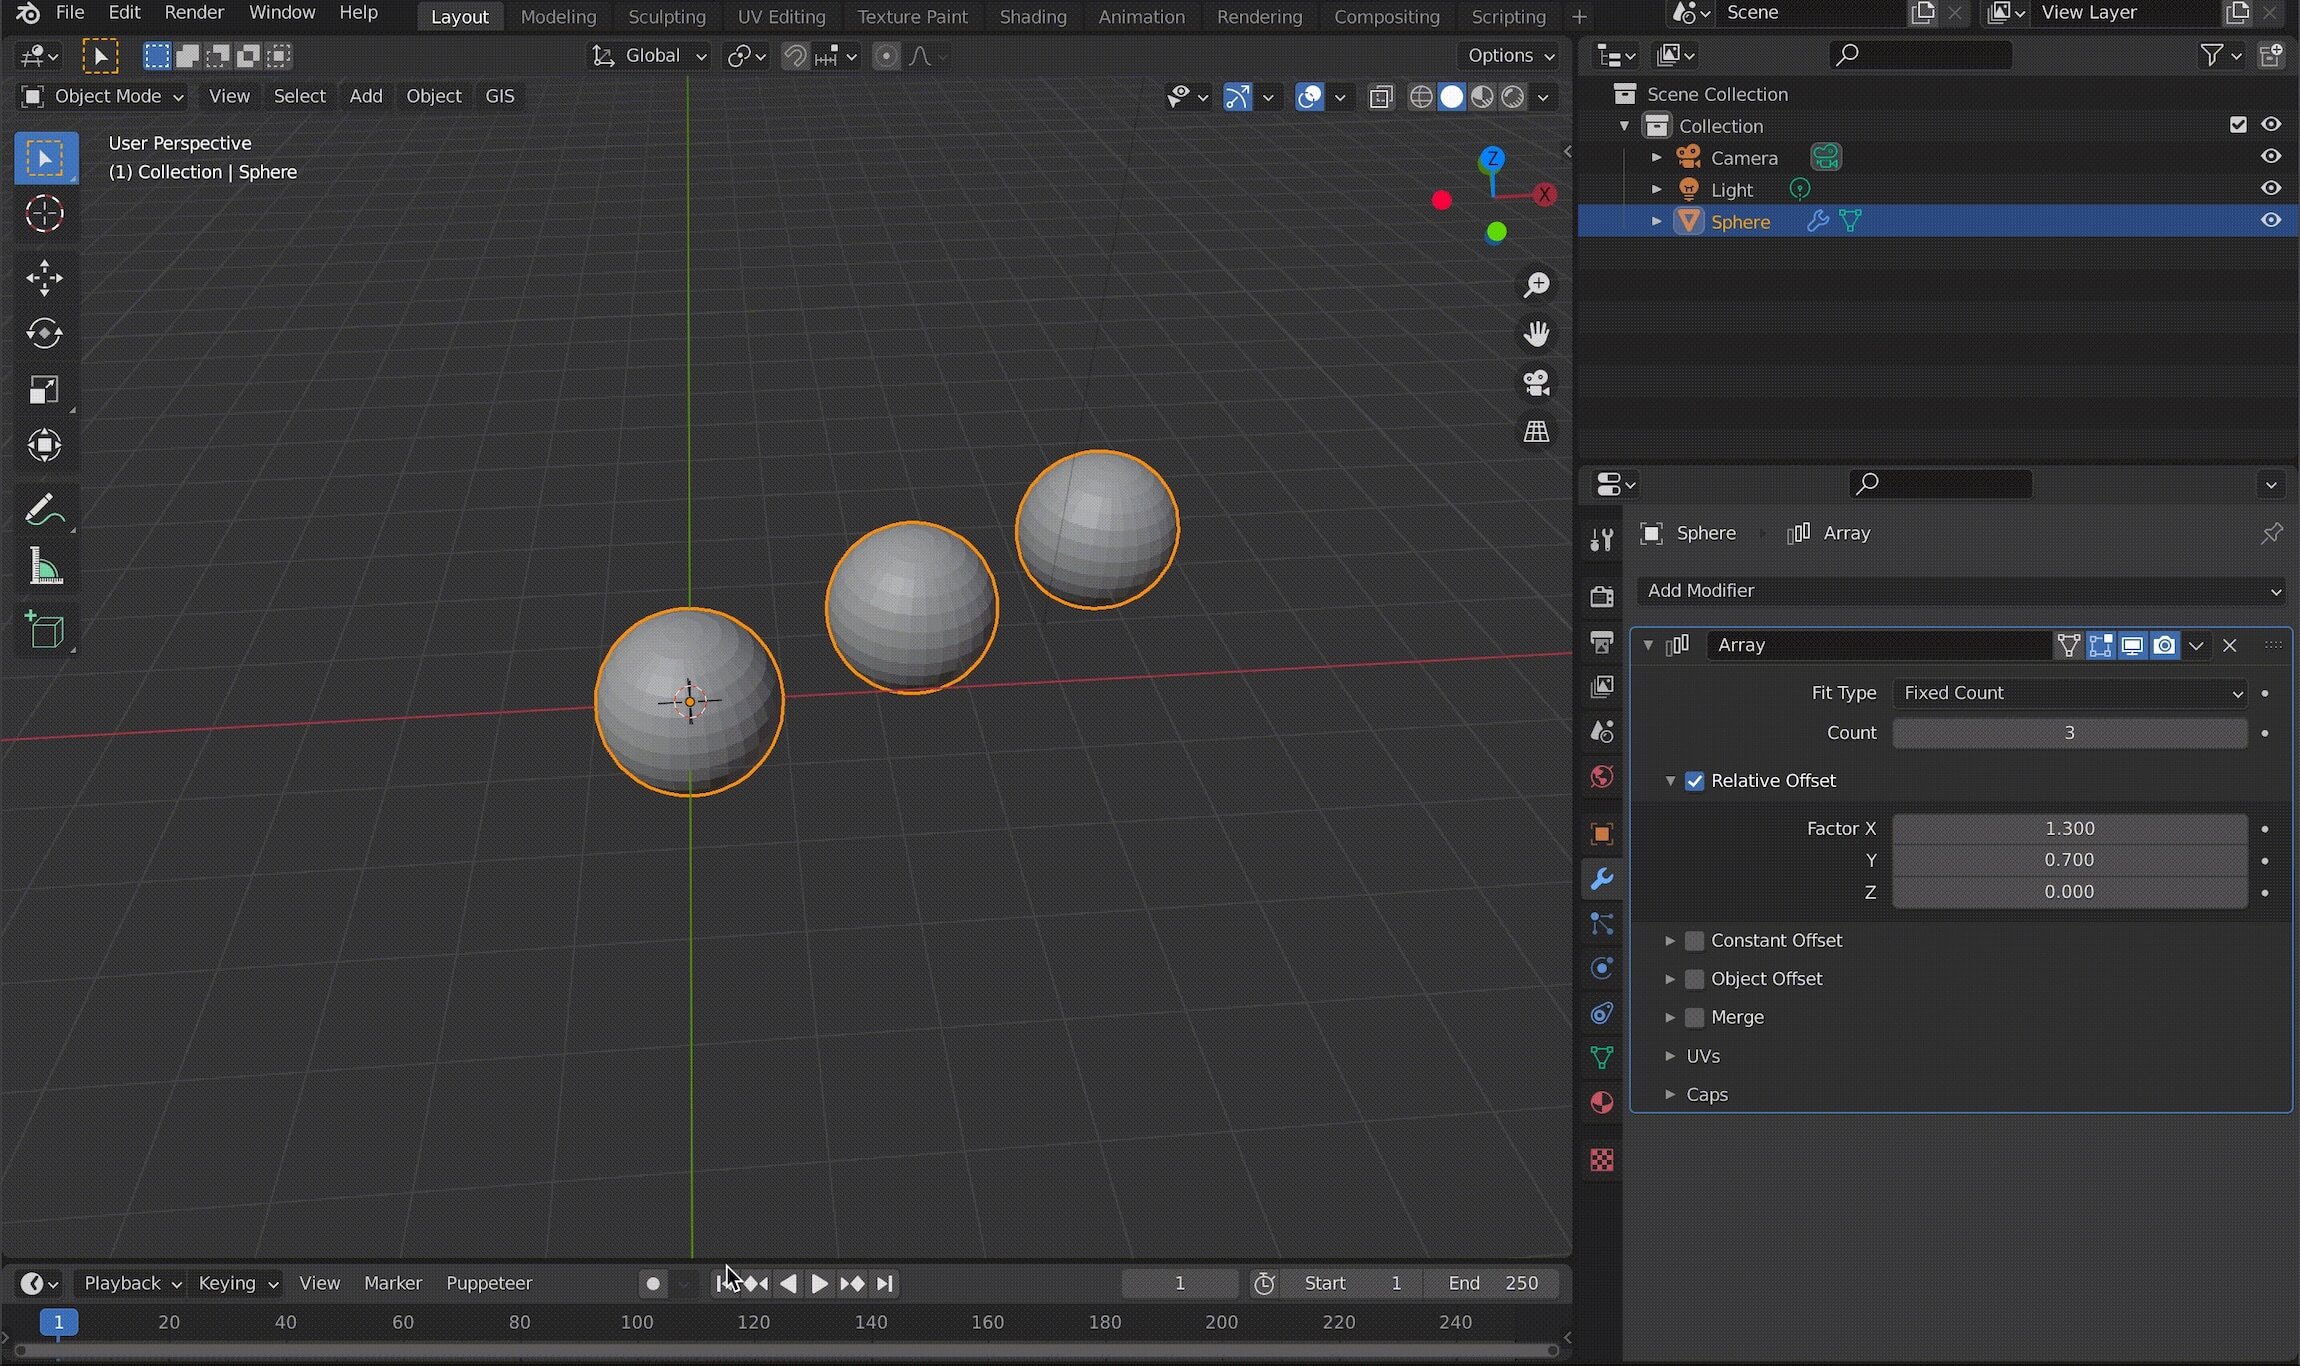Select the Add Cube tool
2300x1366 pixels.
pos(44,630)
